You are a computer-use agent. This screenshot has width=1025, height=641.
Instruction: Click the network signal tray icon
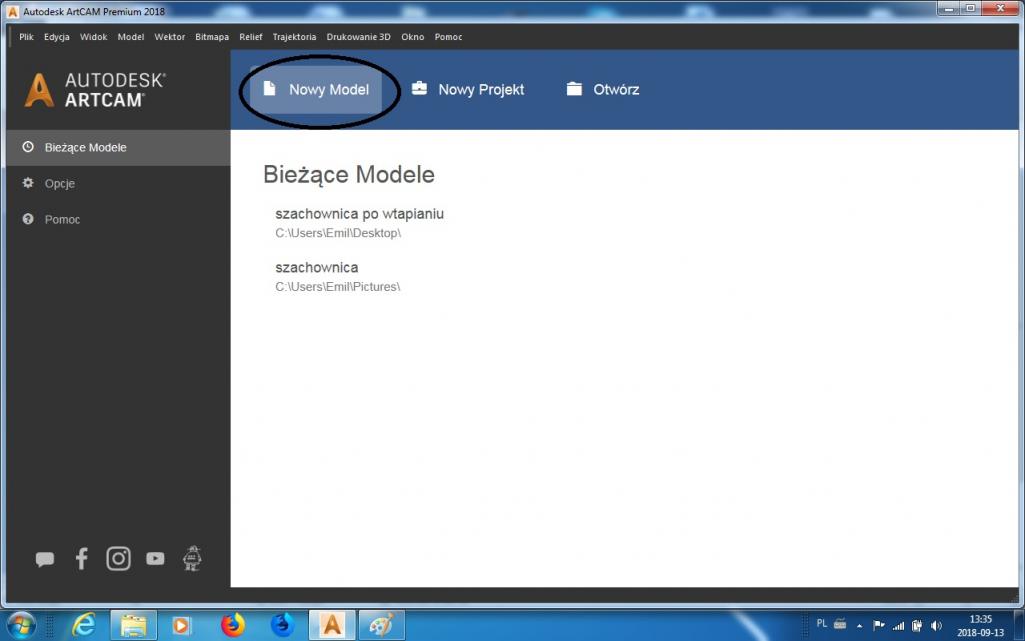click(899, 625)
